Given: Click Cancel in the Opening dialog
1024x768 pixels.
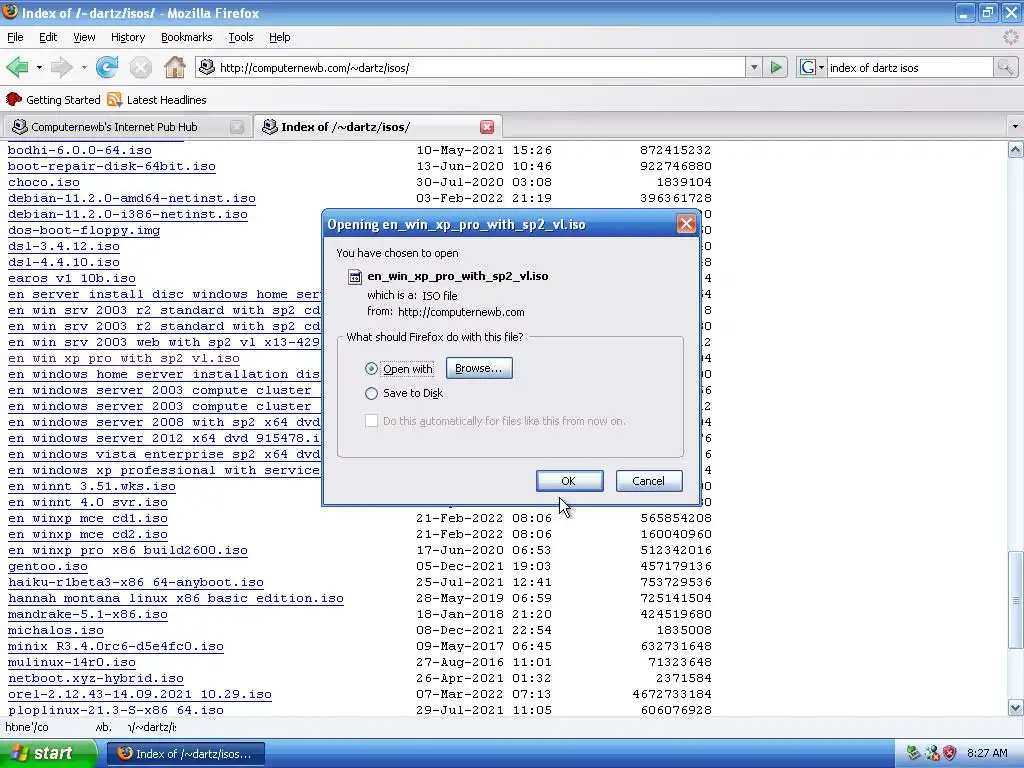Looking at the screenshot, I should (648, 481).
